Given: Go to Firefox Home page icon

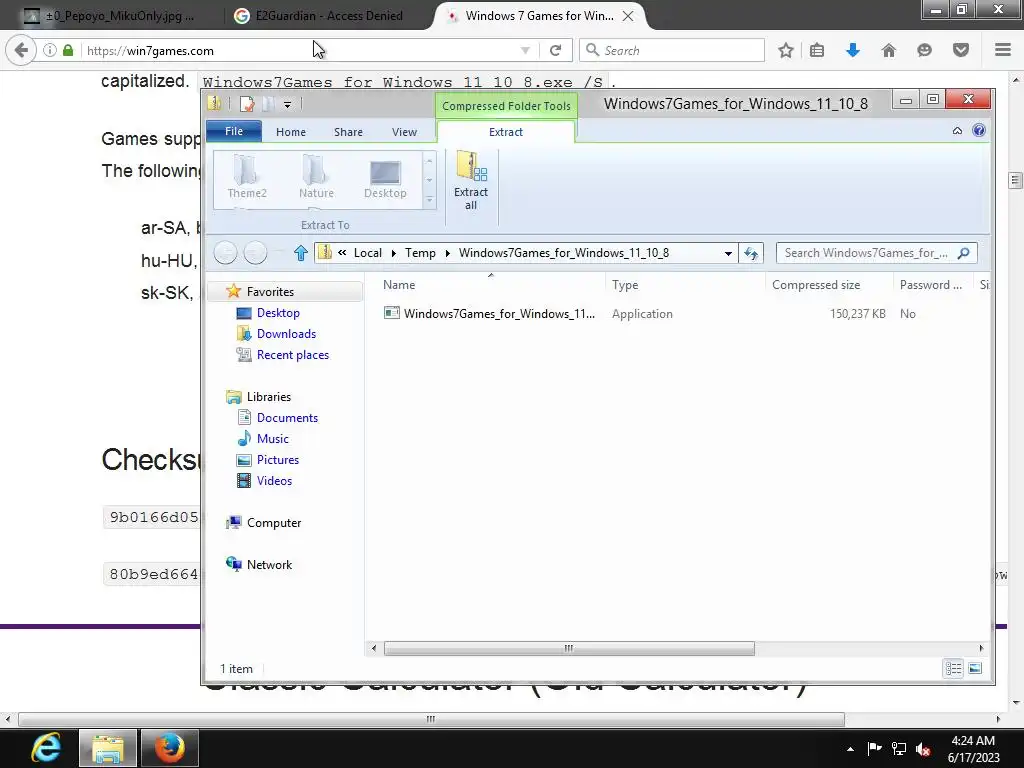Looking at the screenshot, I should click(888, 50).
